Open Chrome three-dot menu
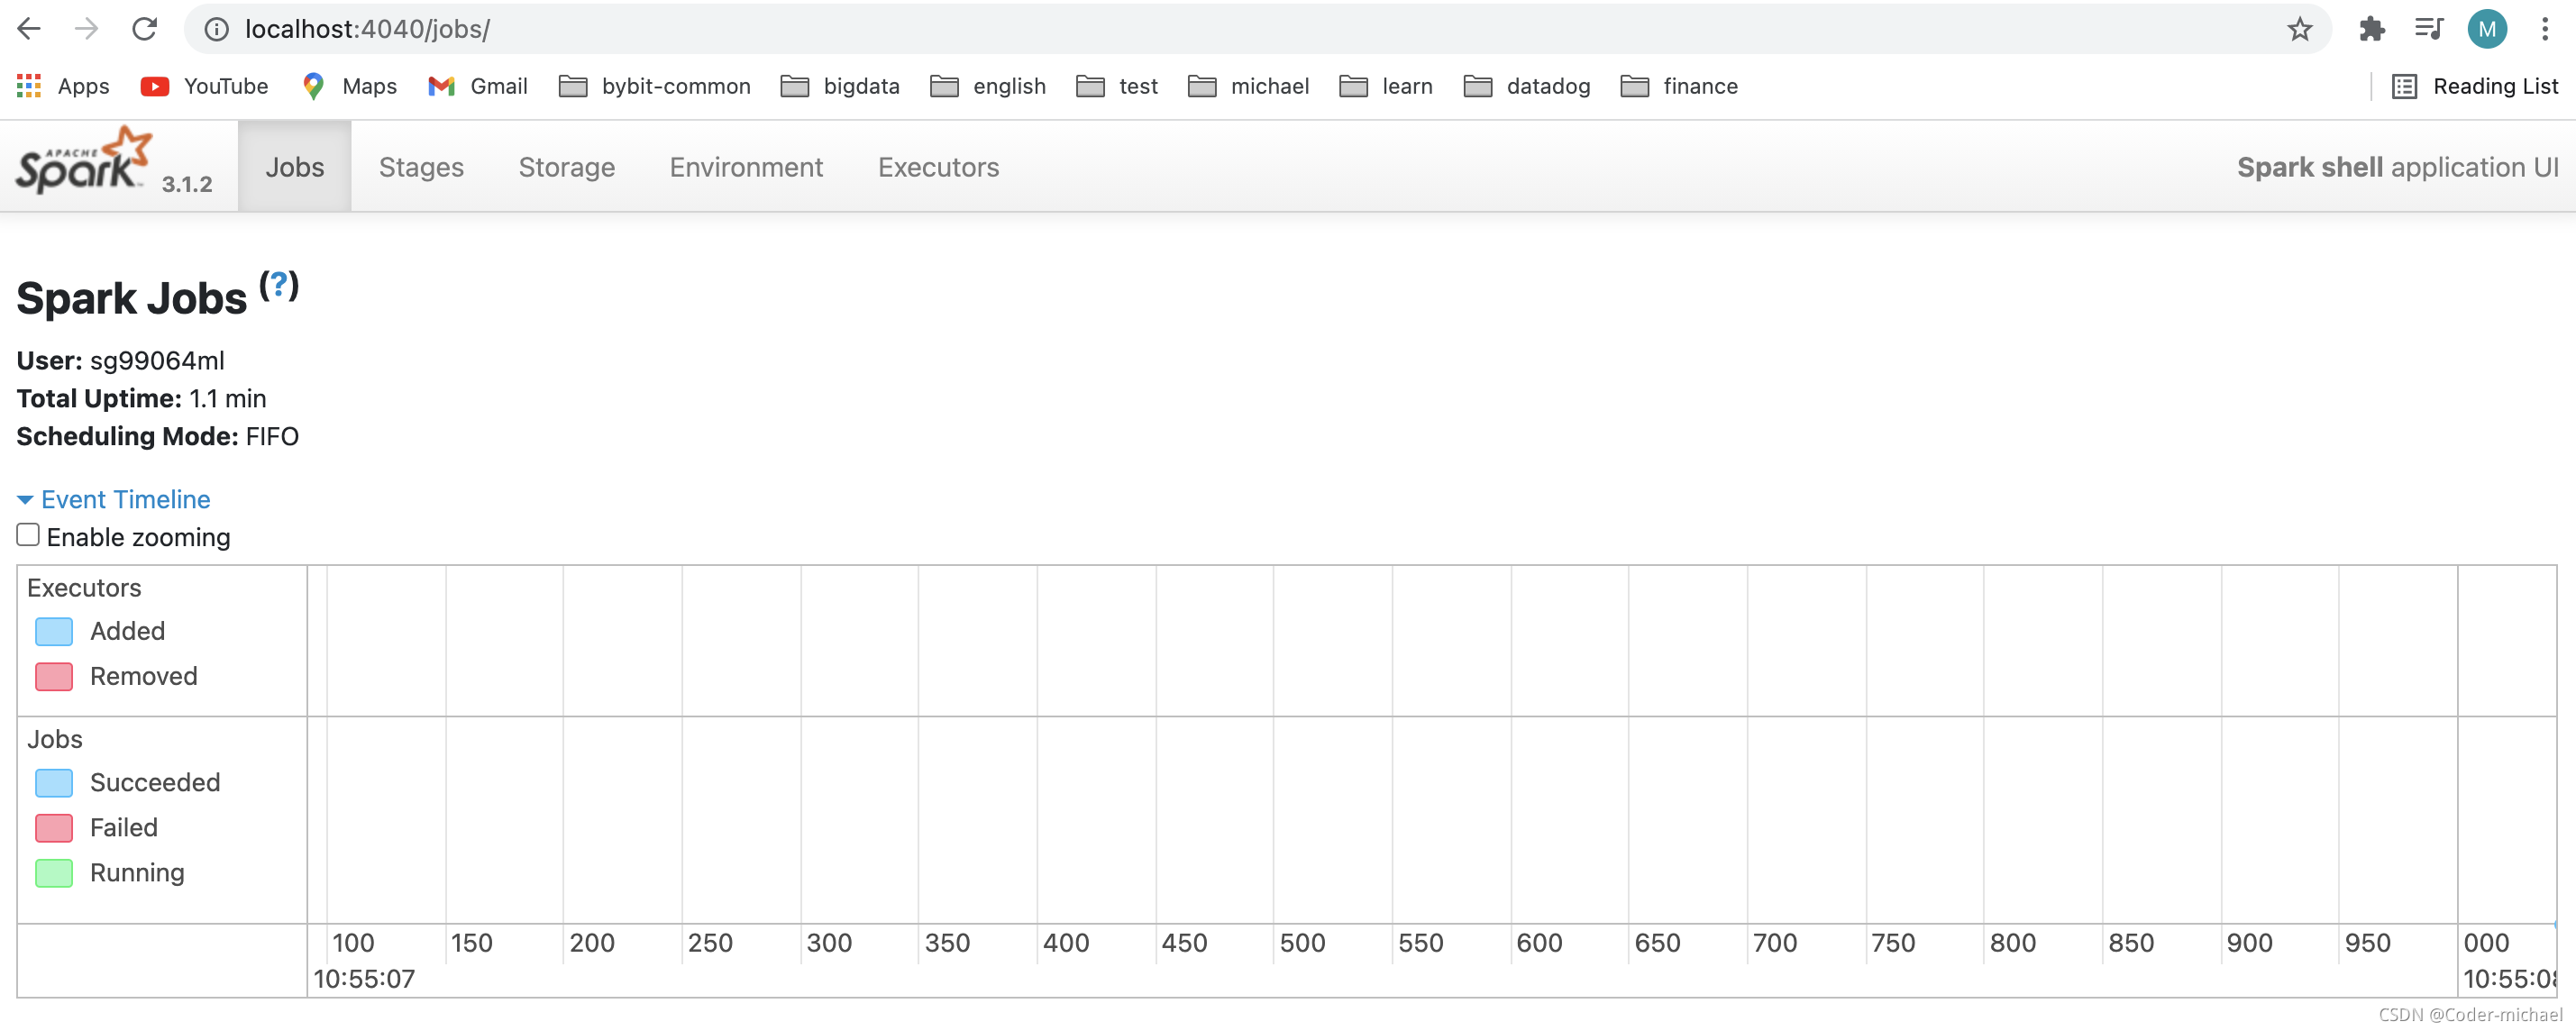 click(2544, 29)
